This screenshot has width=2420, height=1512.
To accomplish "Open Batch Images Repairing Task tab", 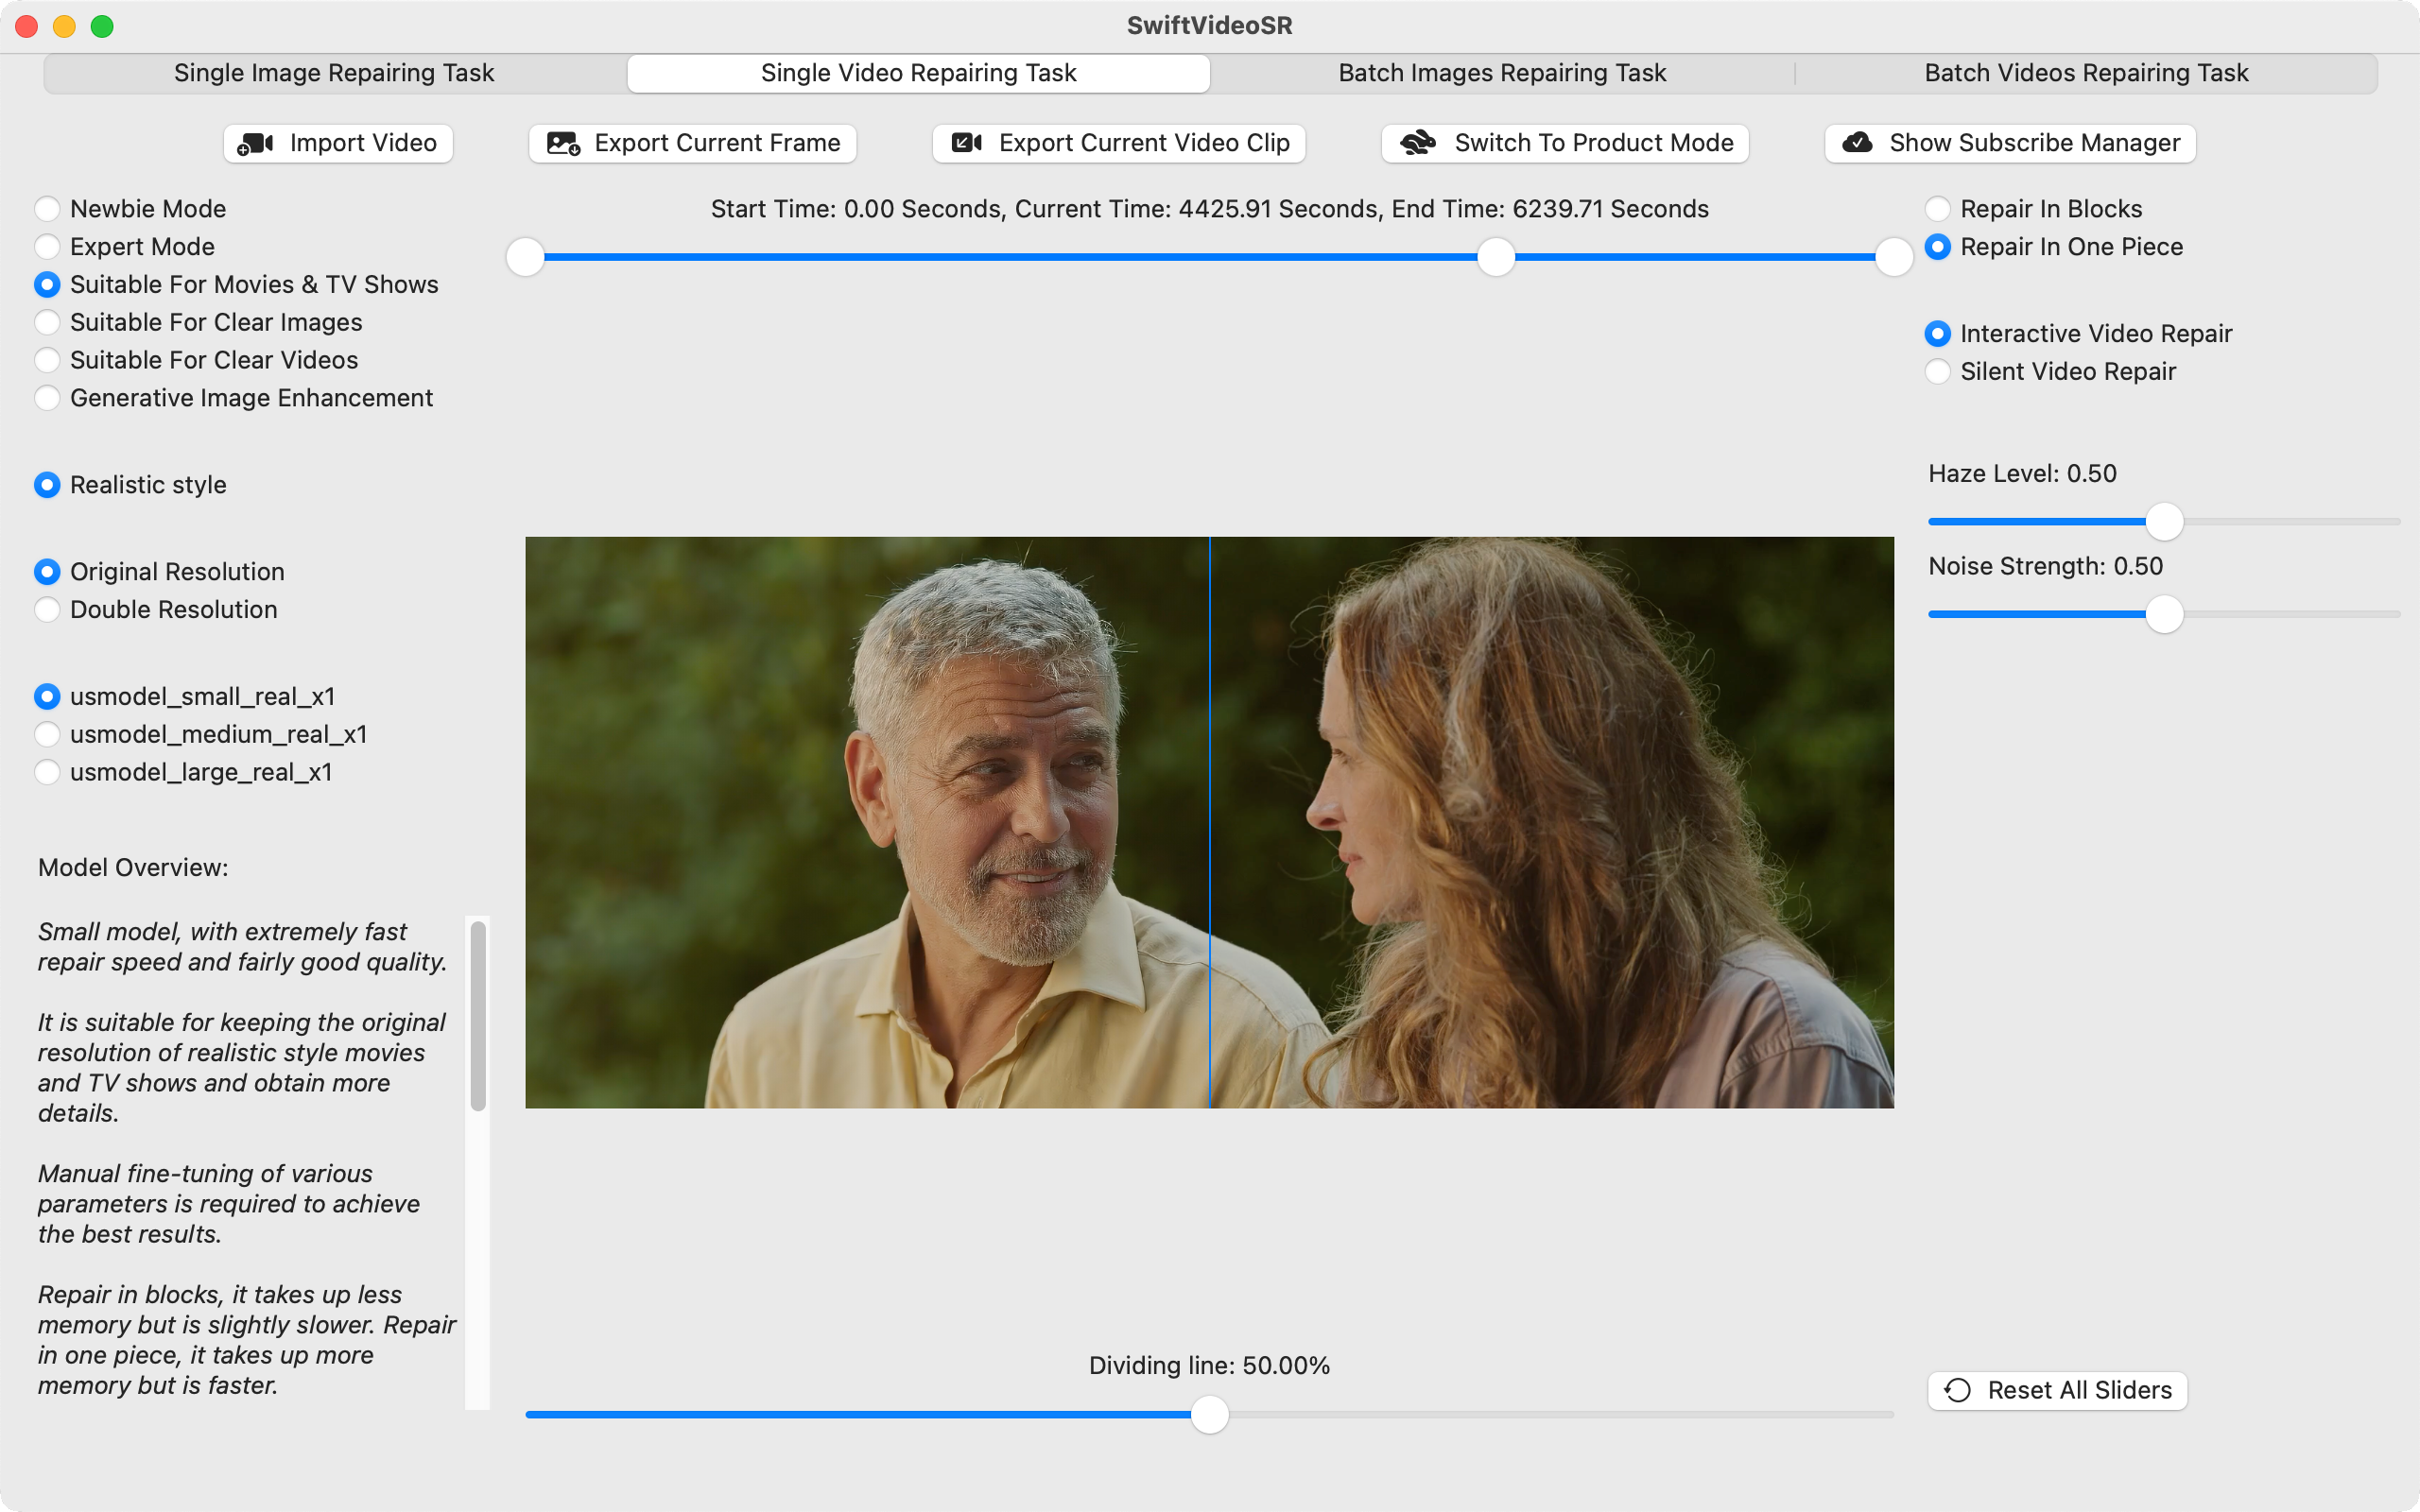I will (x=1502, y=73).
